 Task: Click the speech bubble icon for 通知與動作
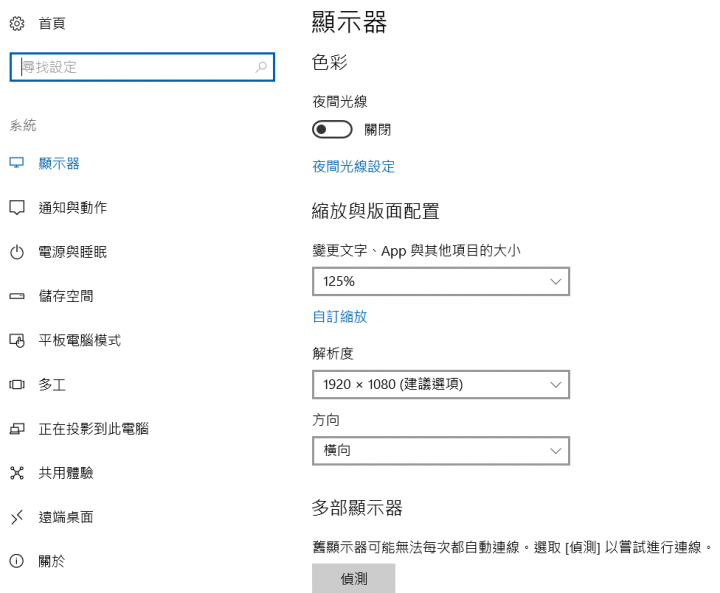coord(17,208)
